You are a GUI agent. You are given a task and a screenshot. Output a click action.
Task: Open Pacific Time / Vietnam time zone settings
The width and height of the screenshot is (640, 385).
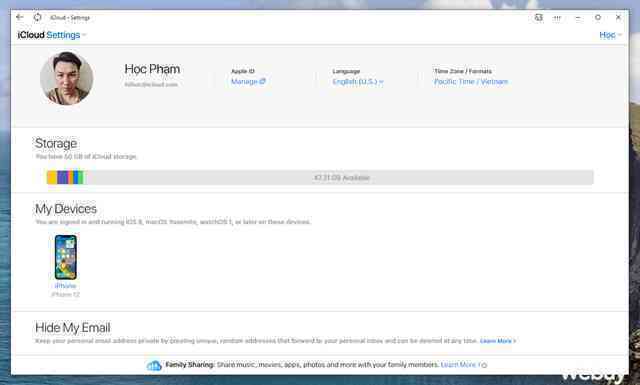[x=471, y=82]
